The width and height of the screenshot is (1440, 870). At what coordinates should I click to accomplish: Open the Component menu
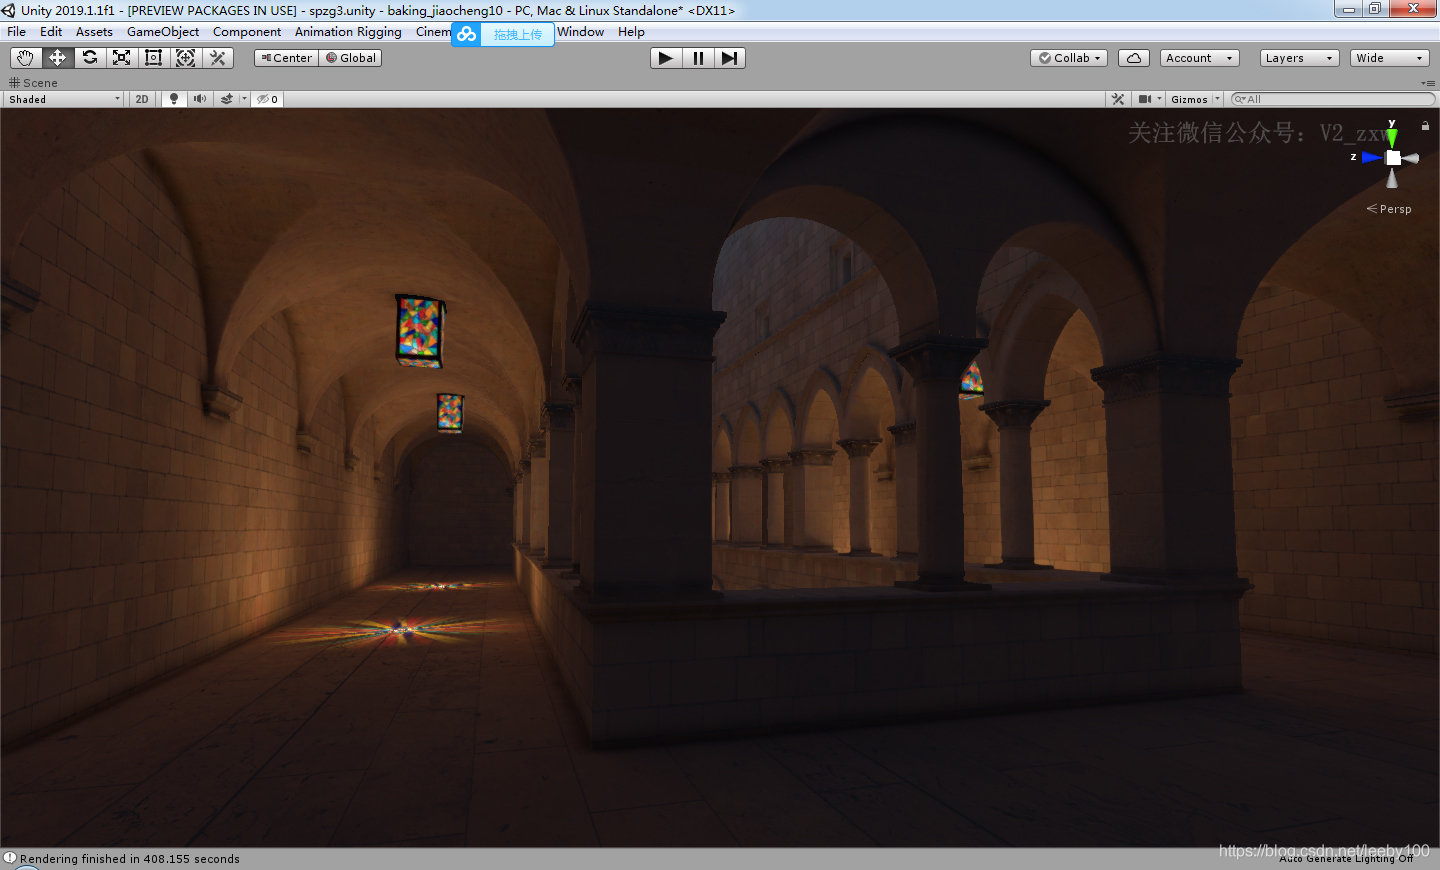[247, 32]
